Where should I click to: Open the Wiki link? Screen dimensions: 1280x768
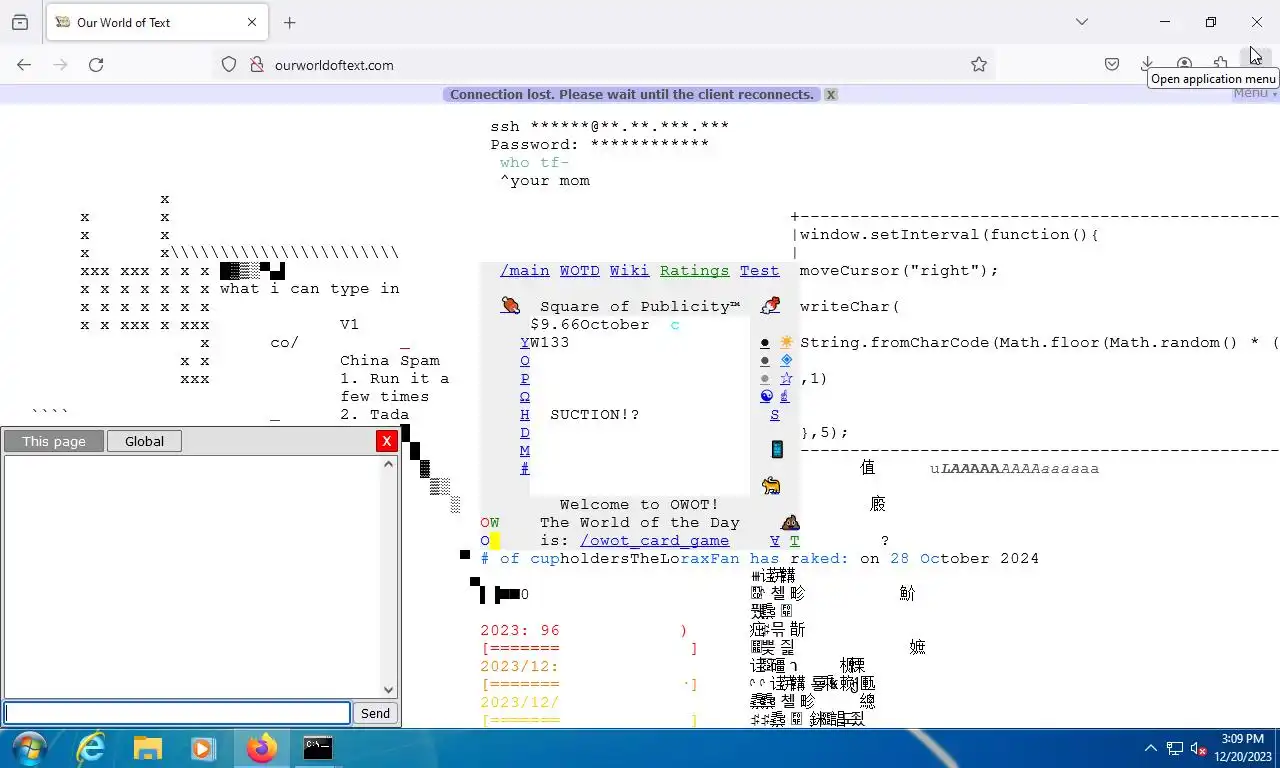click(x=630, y=270)
